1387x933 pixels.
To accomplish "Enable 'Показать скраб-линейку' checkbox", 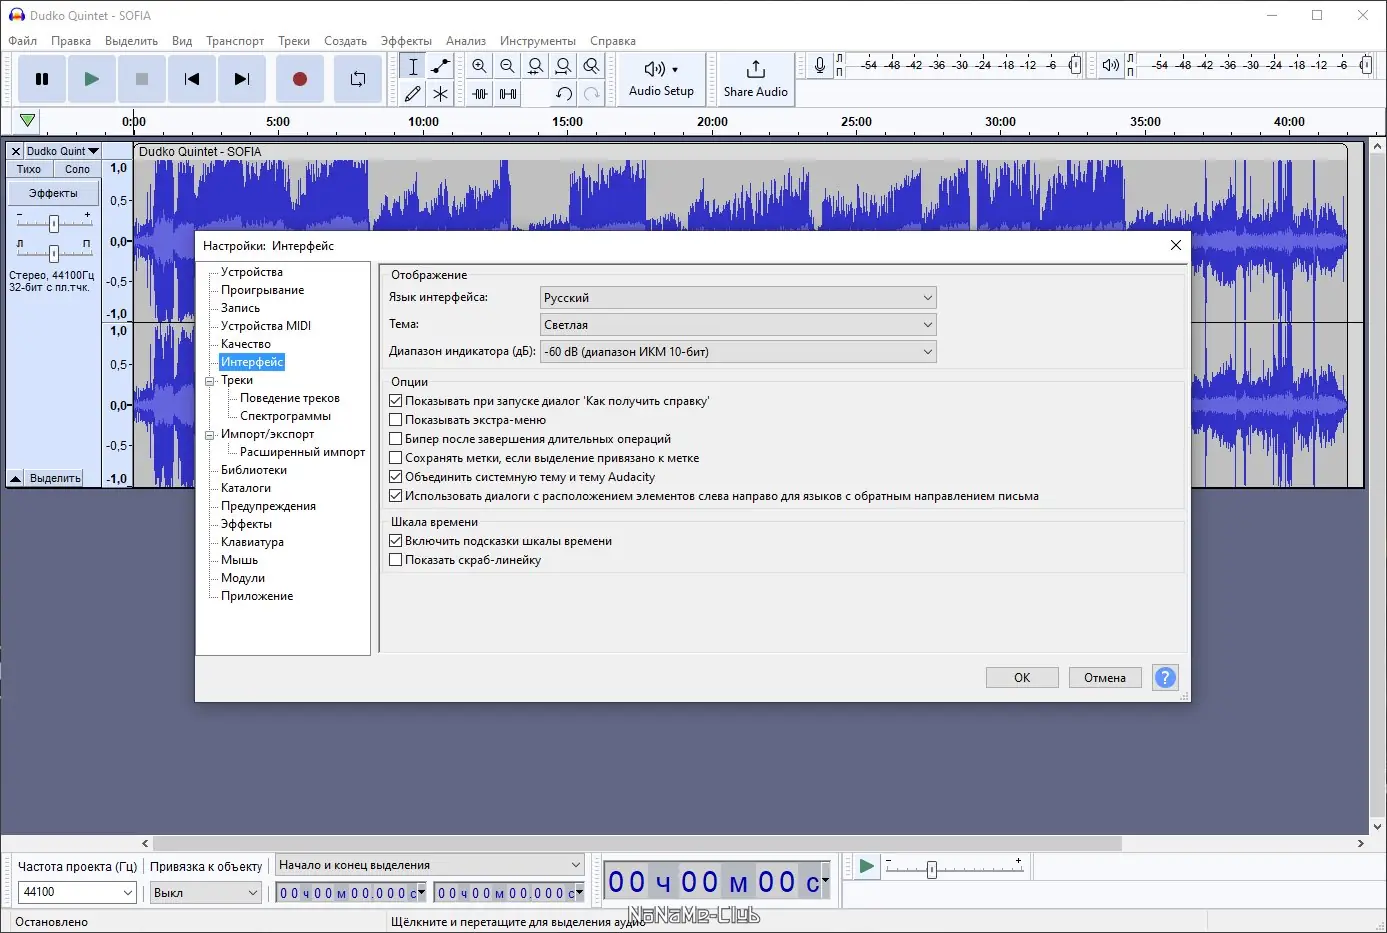I will pyautogui.click(x=396, y=560).
